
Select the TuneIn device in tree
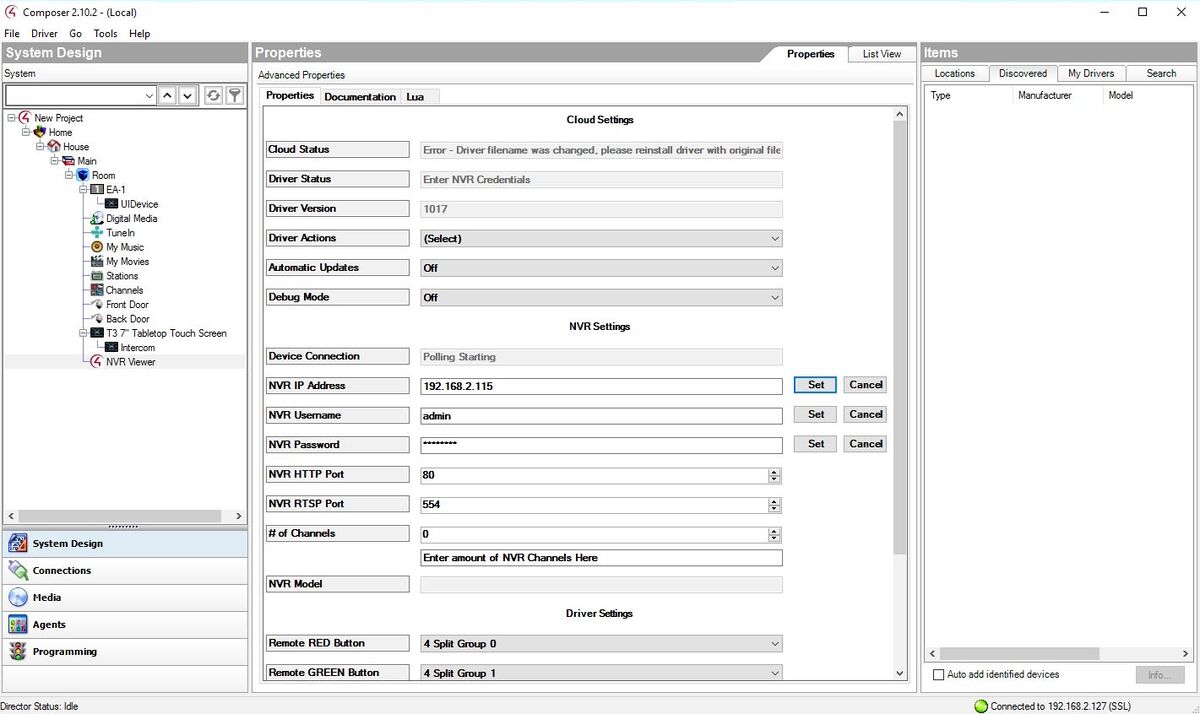pos(120,233)
